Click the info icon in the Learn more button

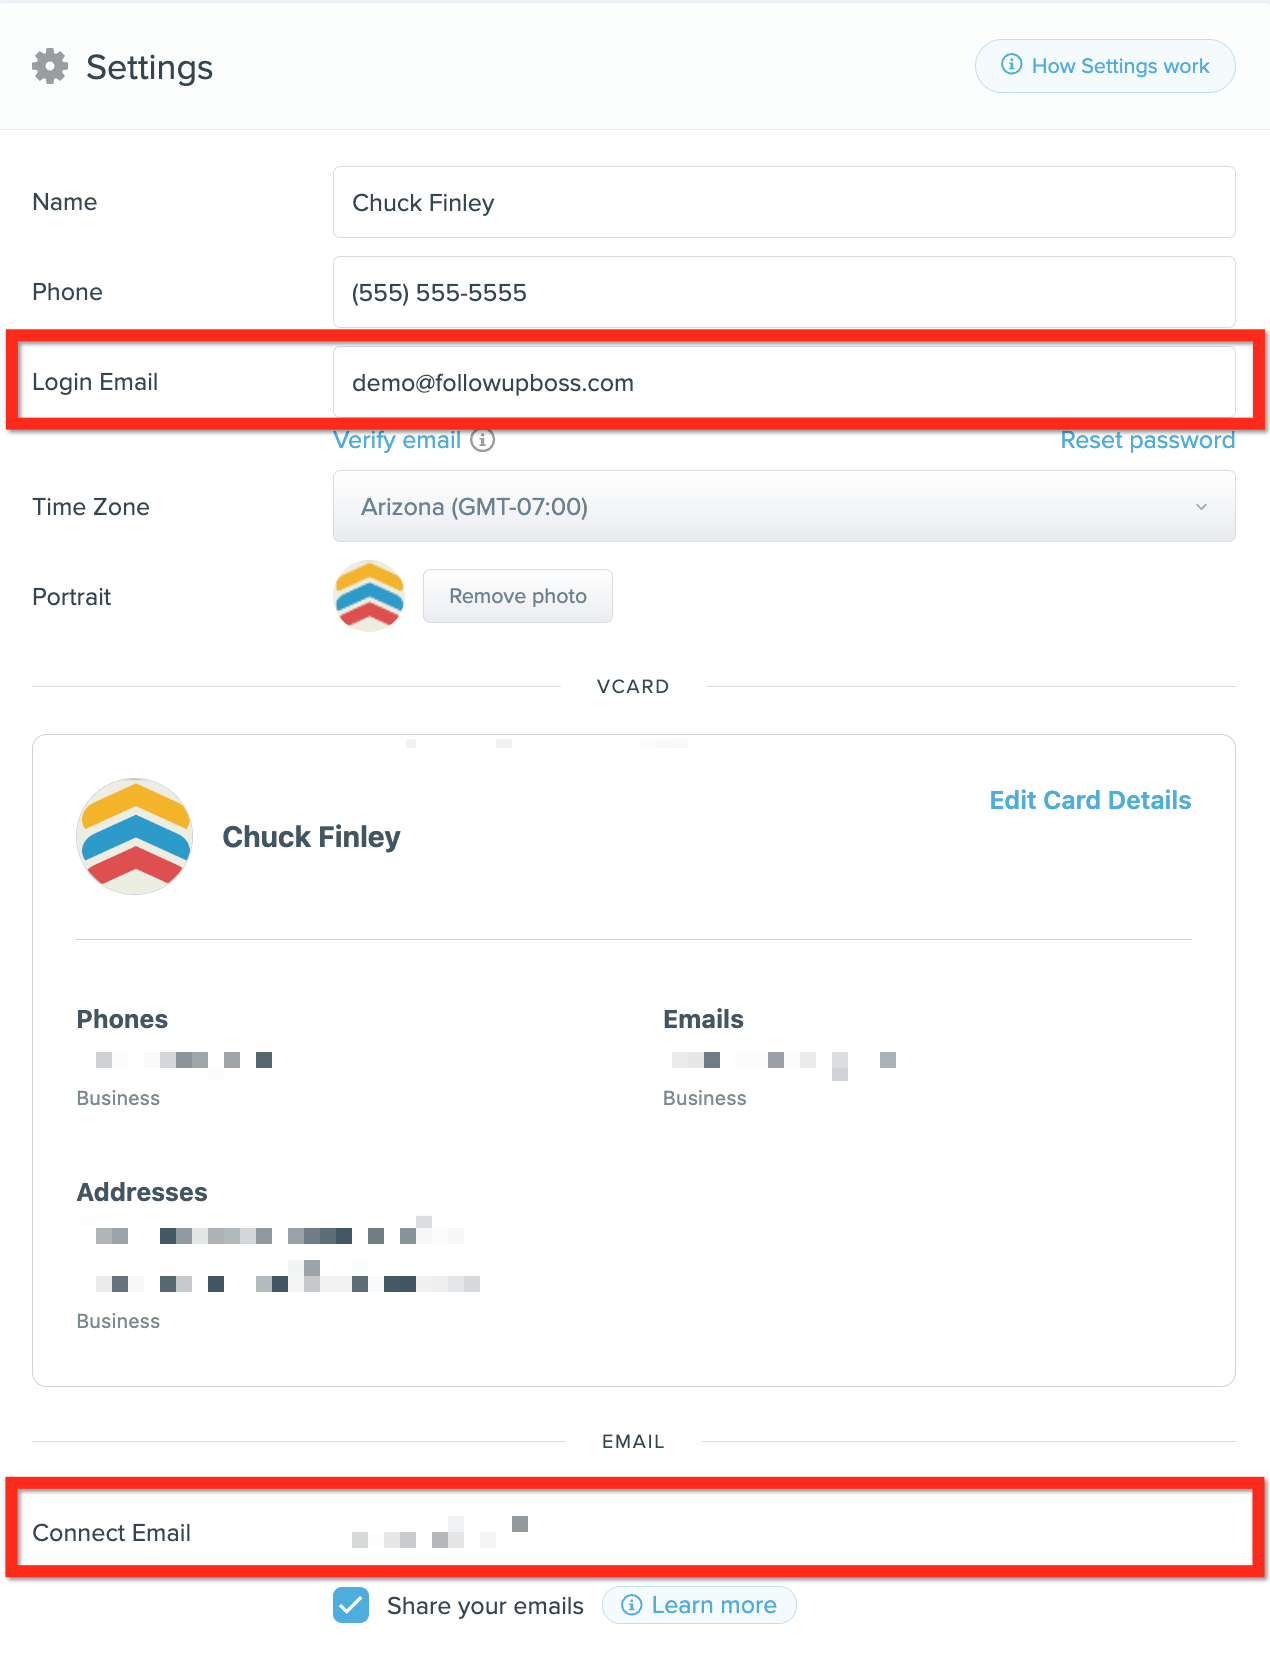[631, 1605]
